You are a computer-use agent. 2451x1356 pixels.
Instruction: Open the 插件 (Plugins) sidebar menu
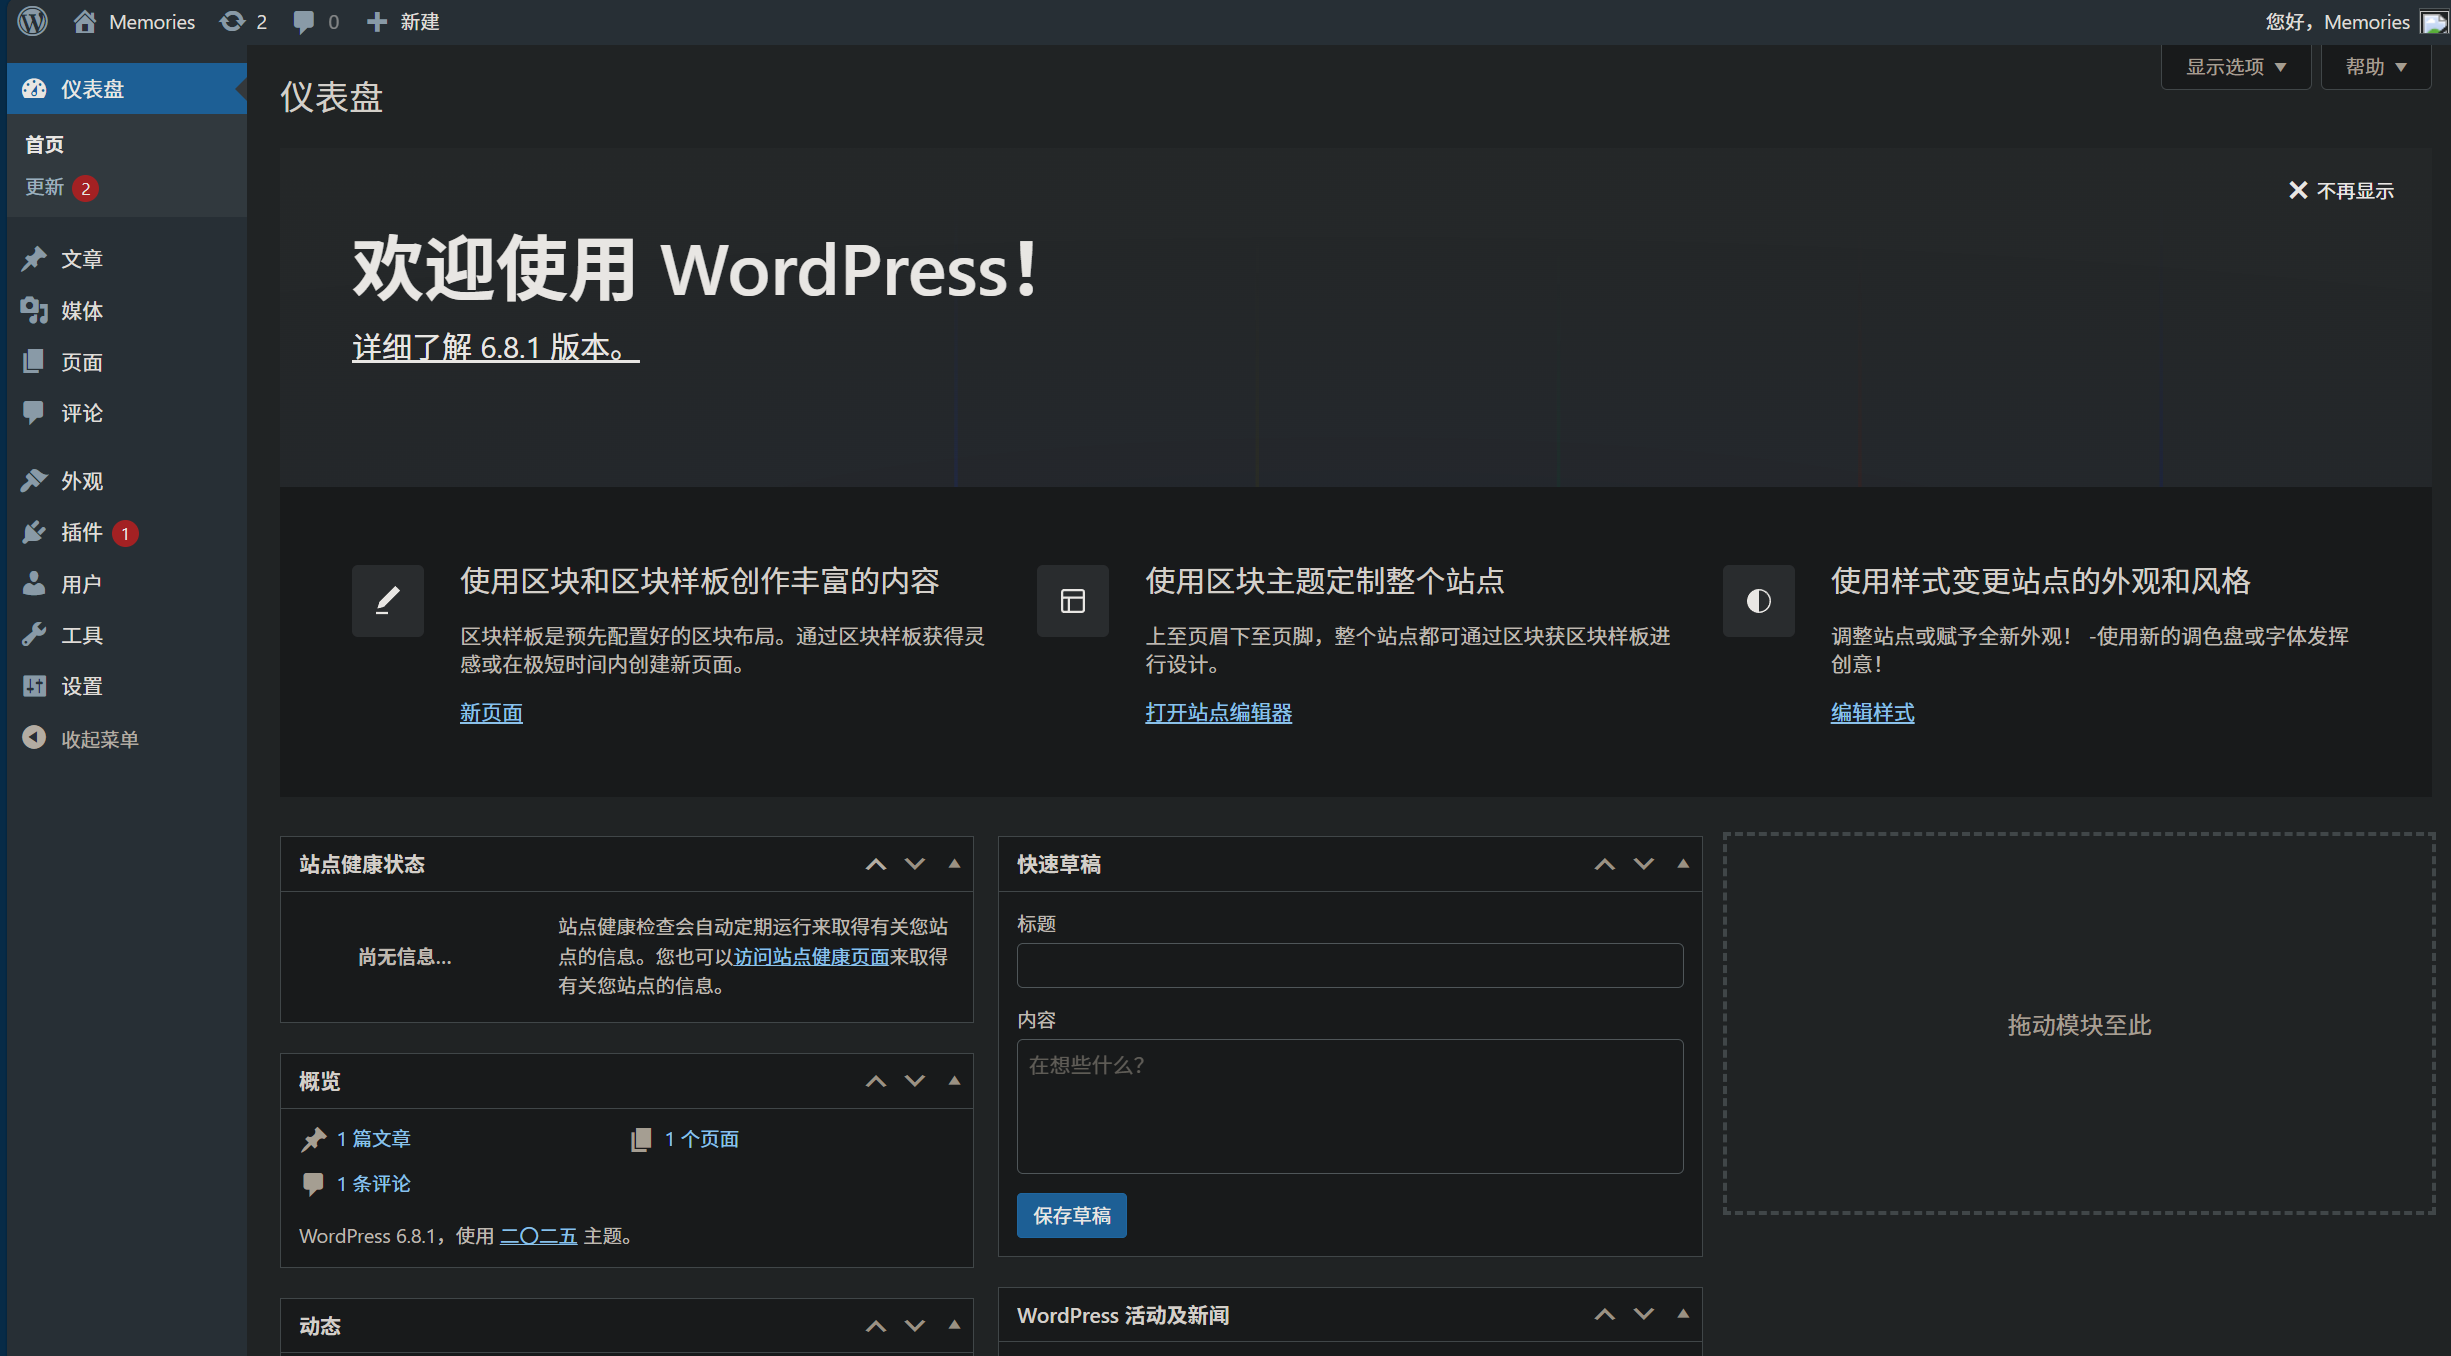(81, 532)
